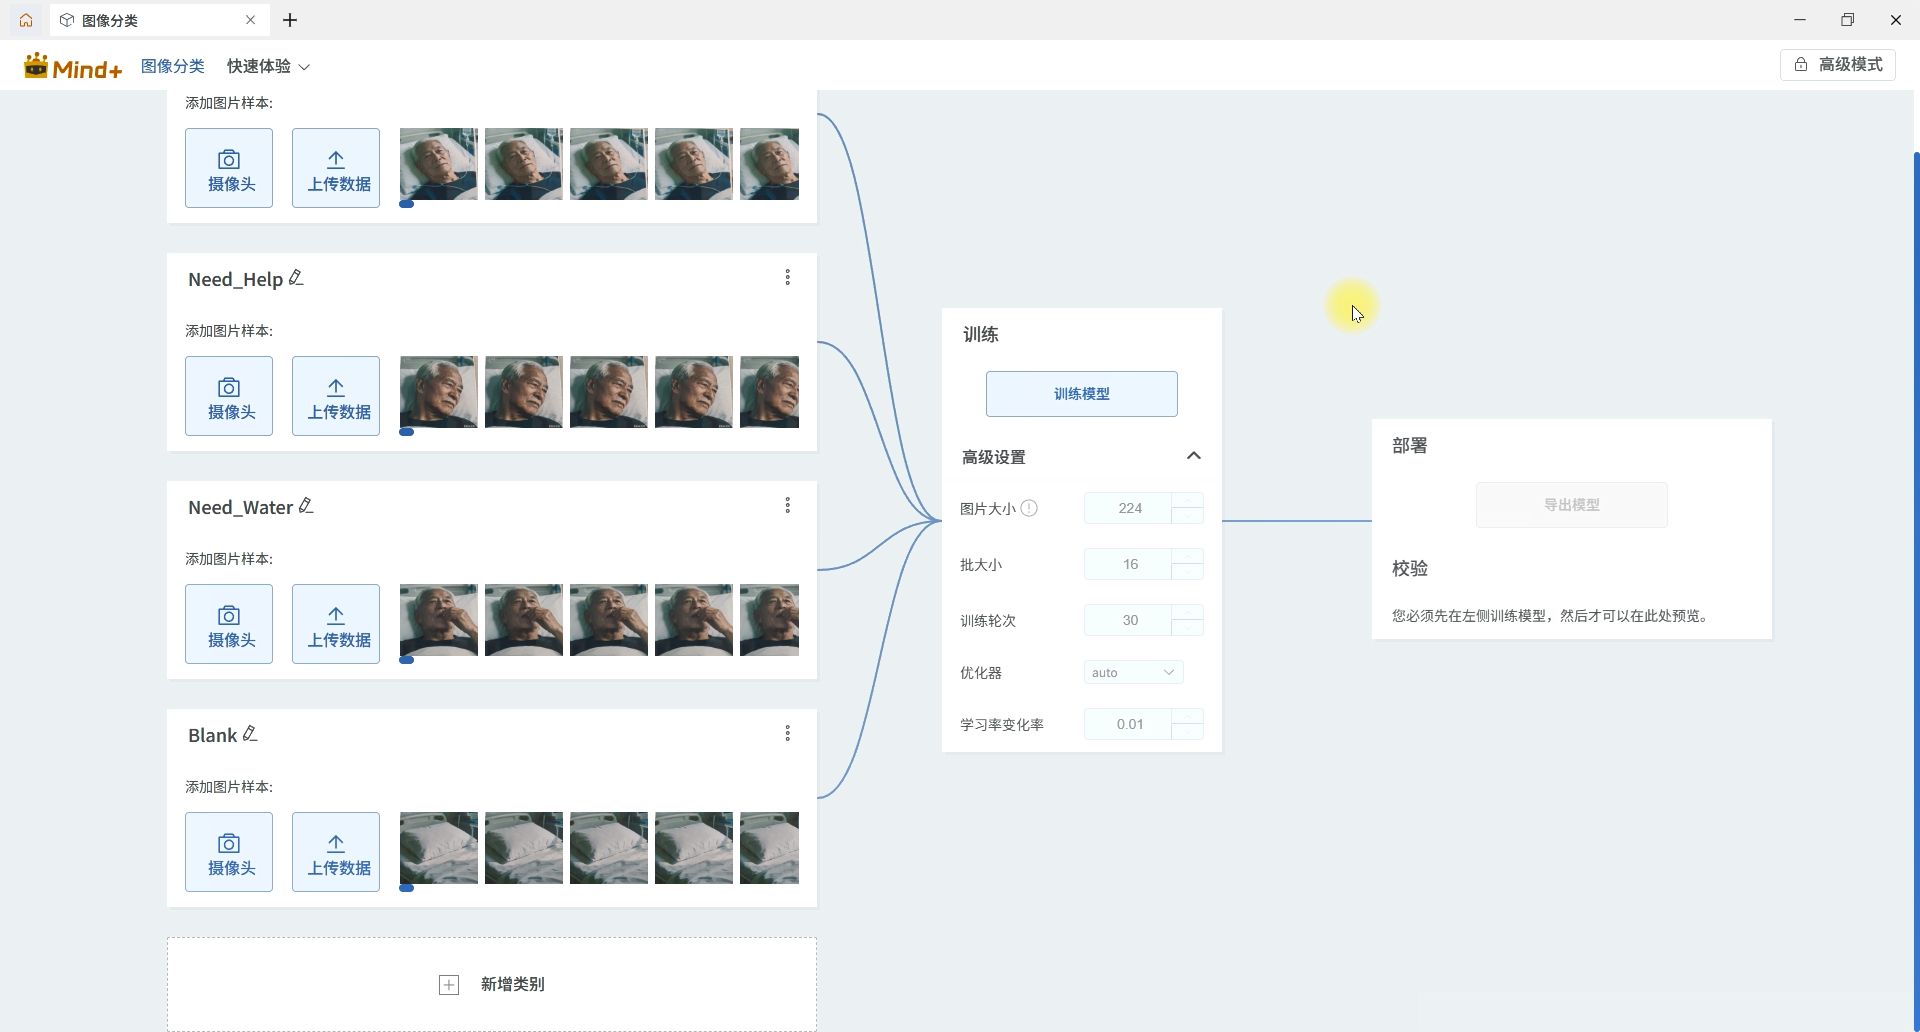Open the three-dot menu for Blank
This screenshot has width=1920, height=1032.
pos(788,734)
